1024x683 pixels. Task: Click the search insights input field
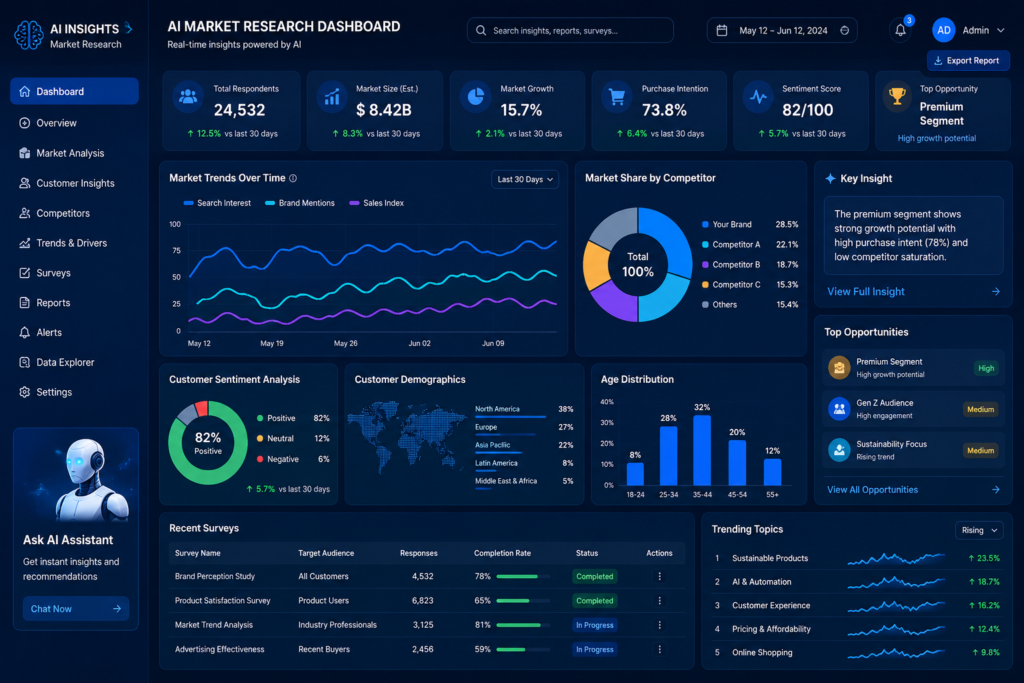tap(570, 31)
